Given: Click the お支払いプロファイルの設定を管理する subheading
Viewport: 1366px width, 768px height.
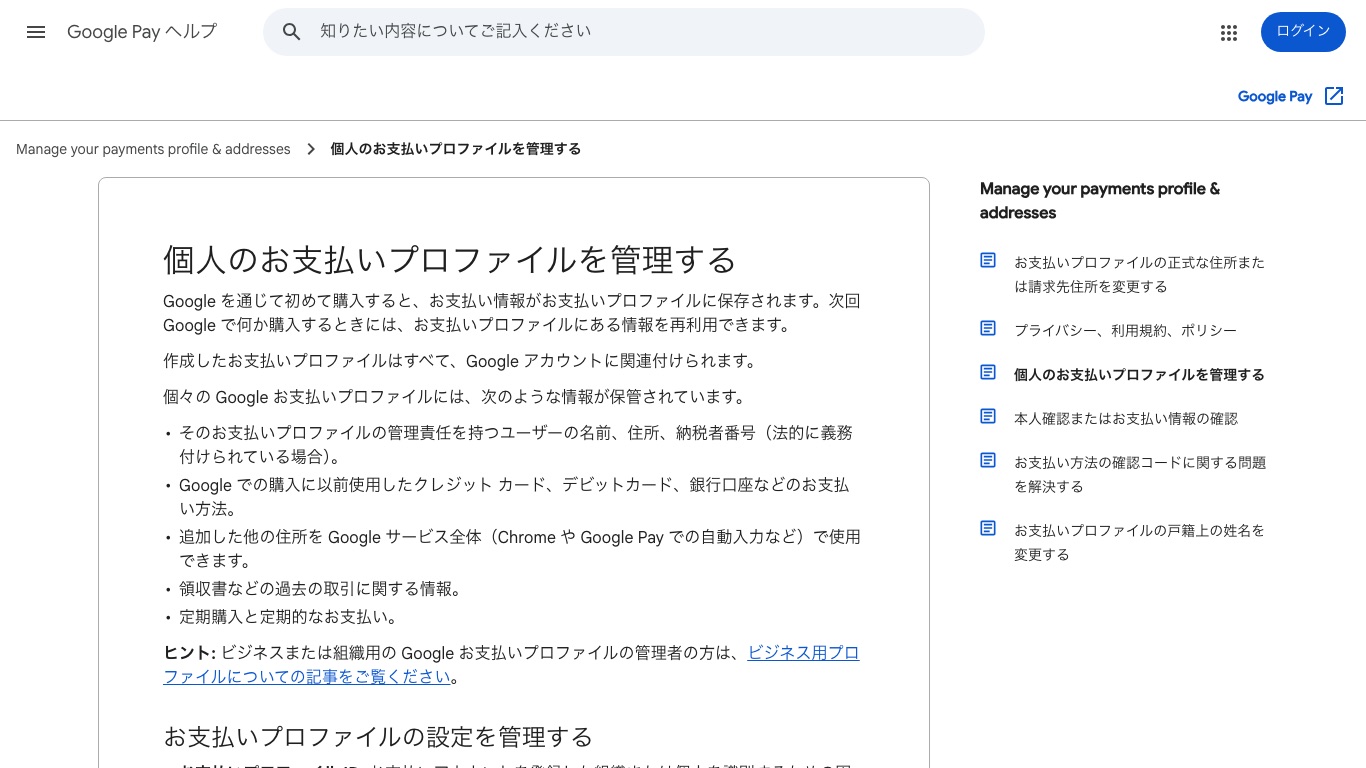Looking at the screenshot, I should tap(378, 738).
